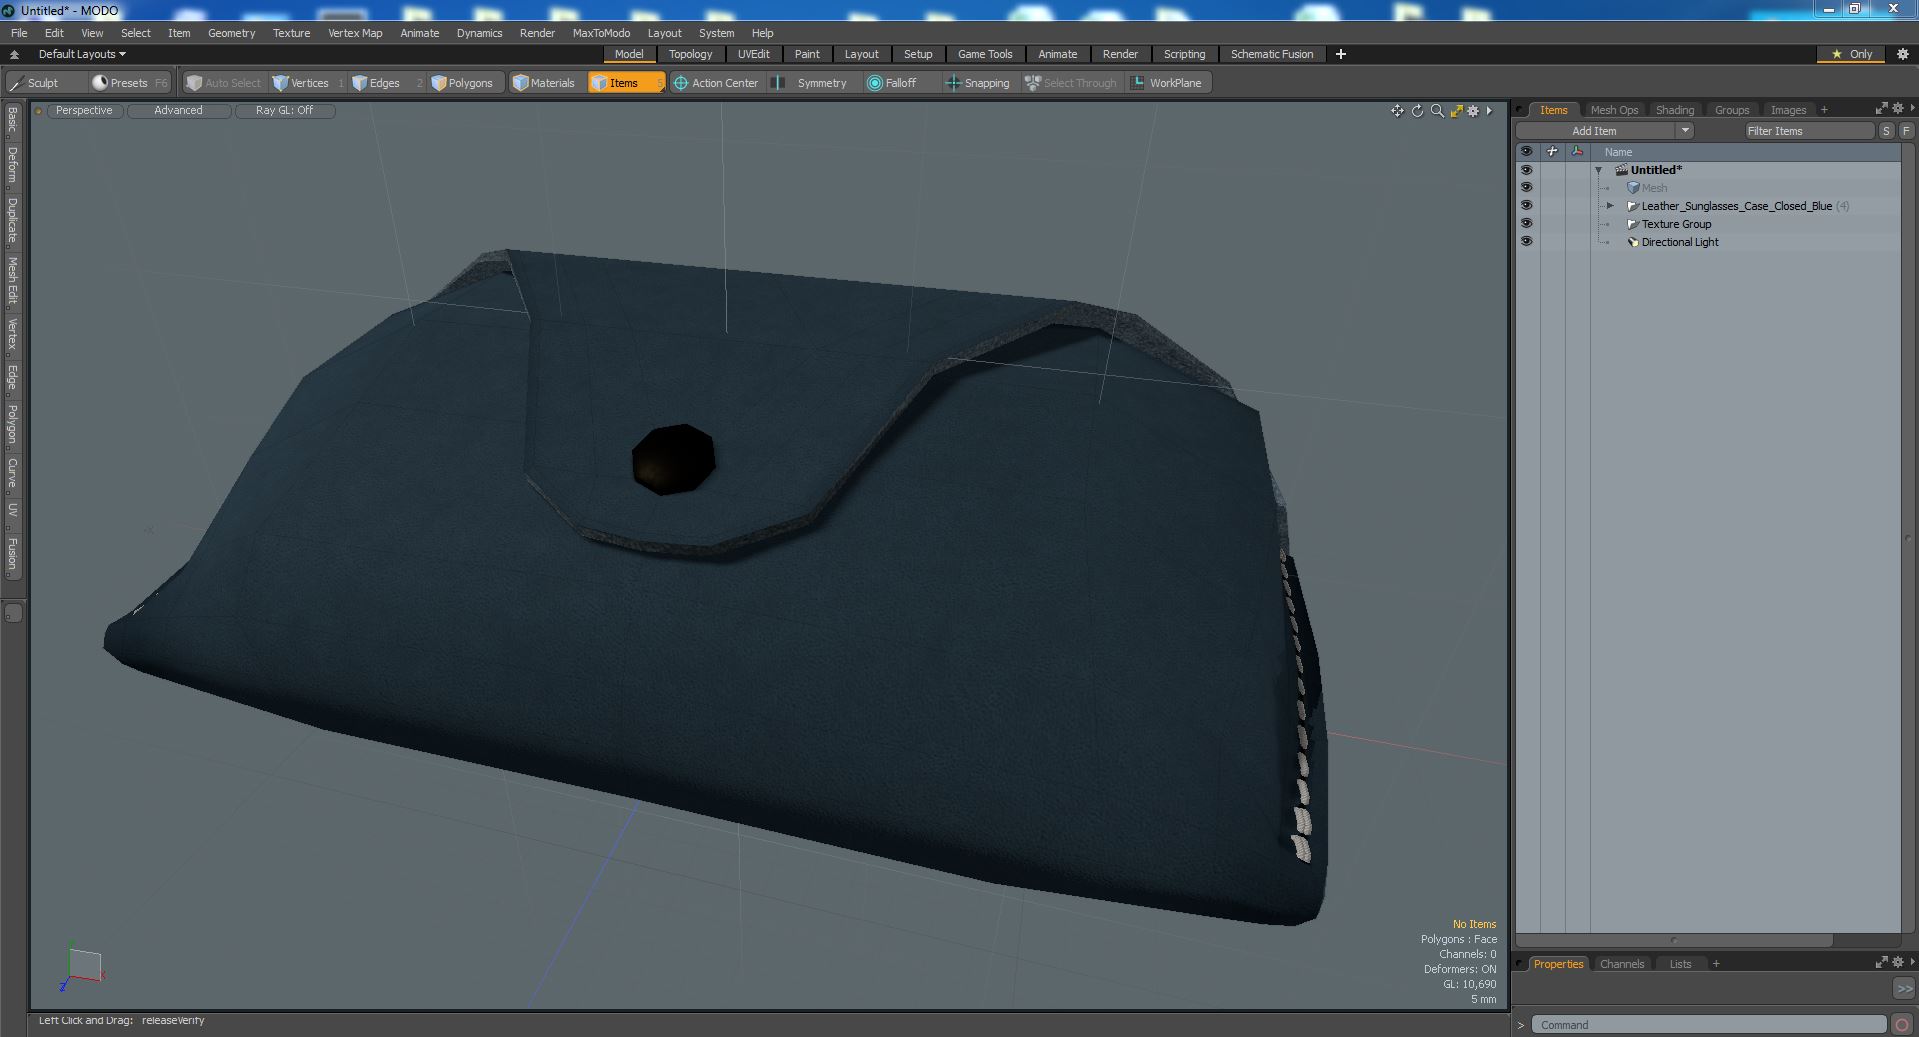The height and width of the screenshot is (1037, 1919).
Task: Click the record button next to Command field
Action: coord(1902,1025)
